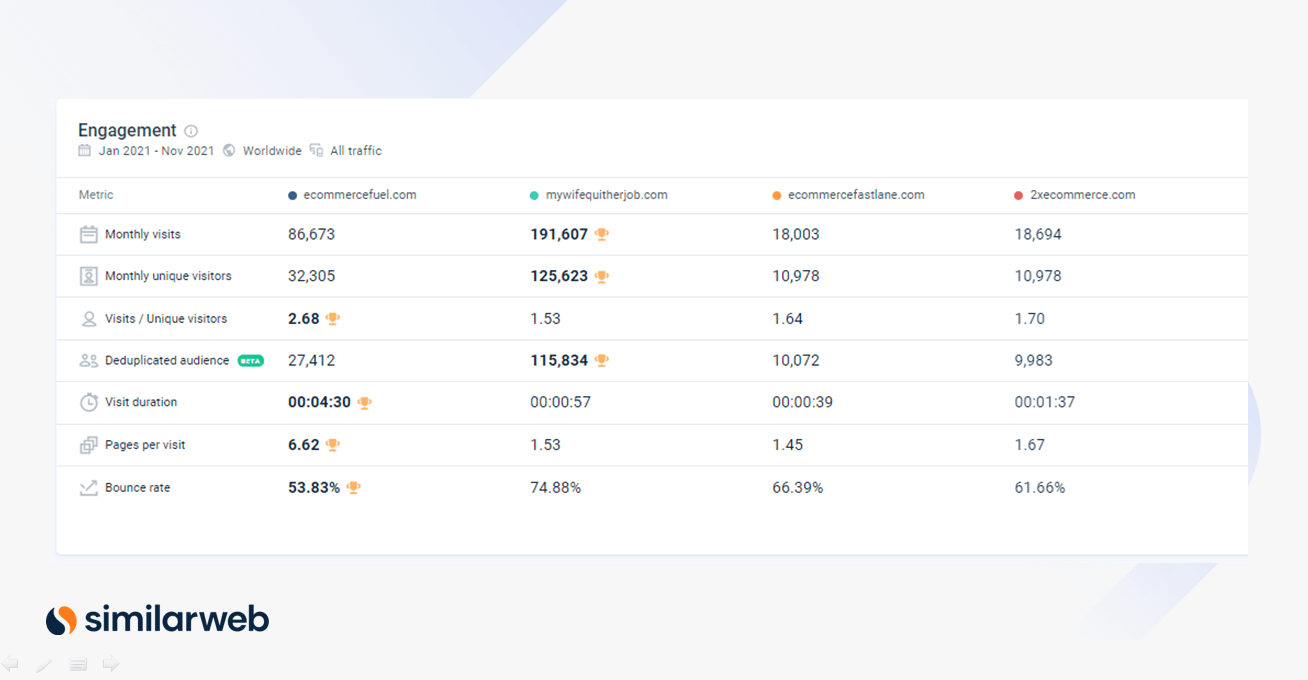Select the 2xecommerce.com column header

tap(1082, 195)
